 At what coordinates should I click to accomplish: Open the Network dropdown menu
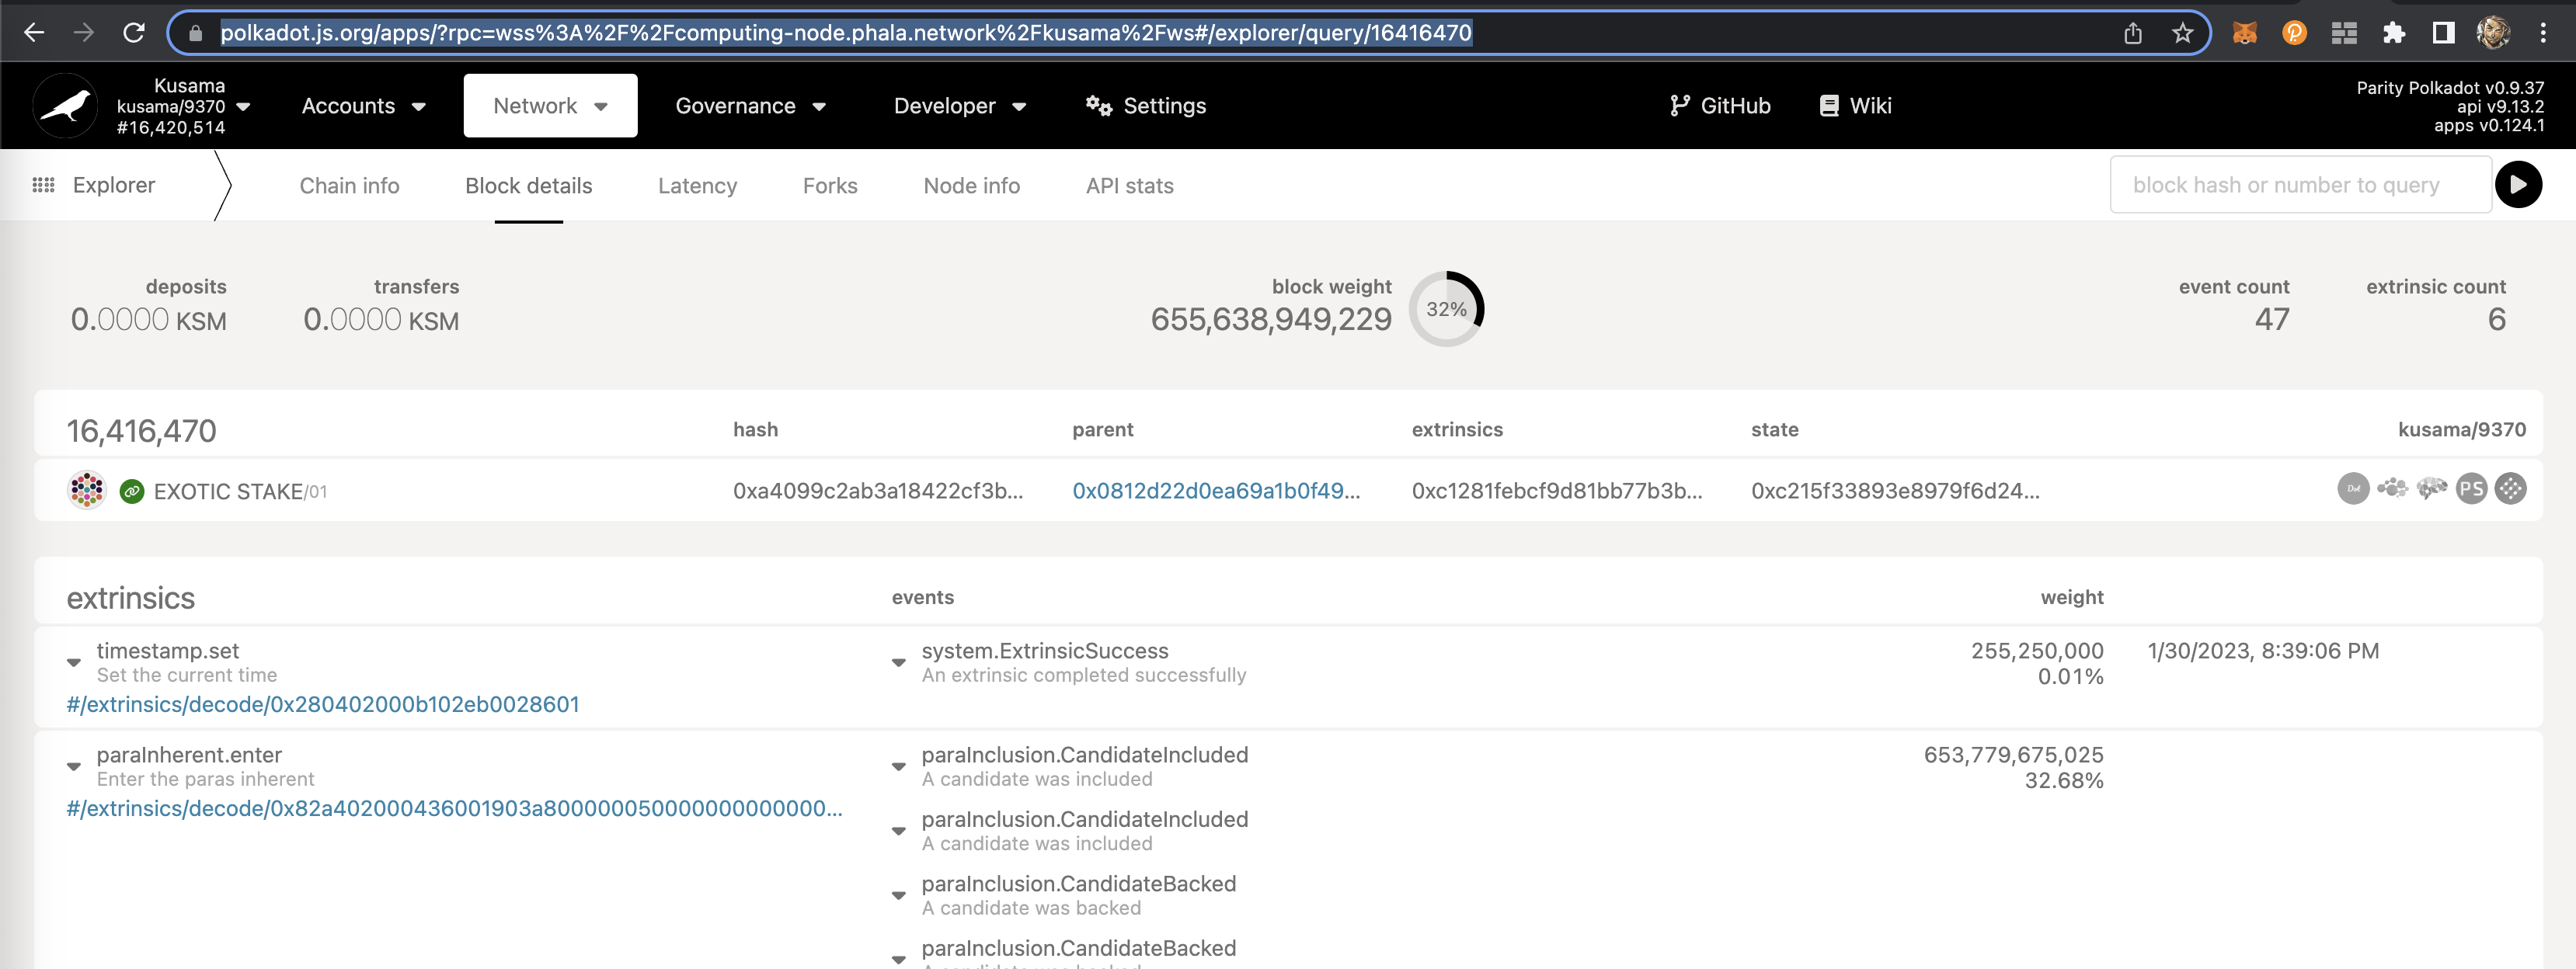[x=550, y=105]
